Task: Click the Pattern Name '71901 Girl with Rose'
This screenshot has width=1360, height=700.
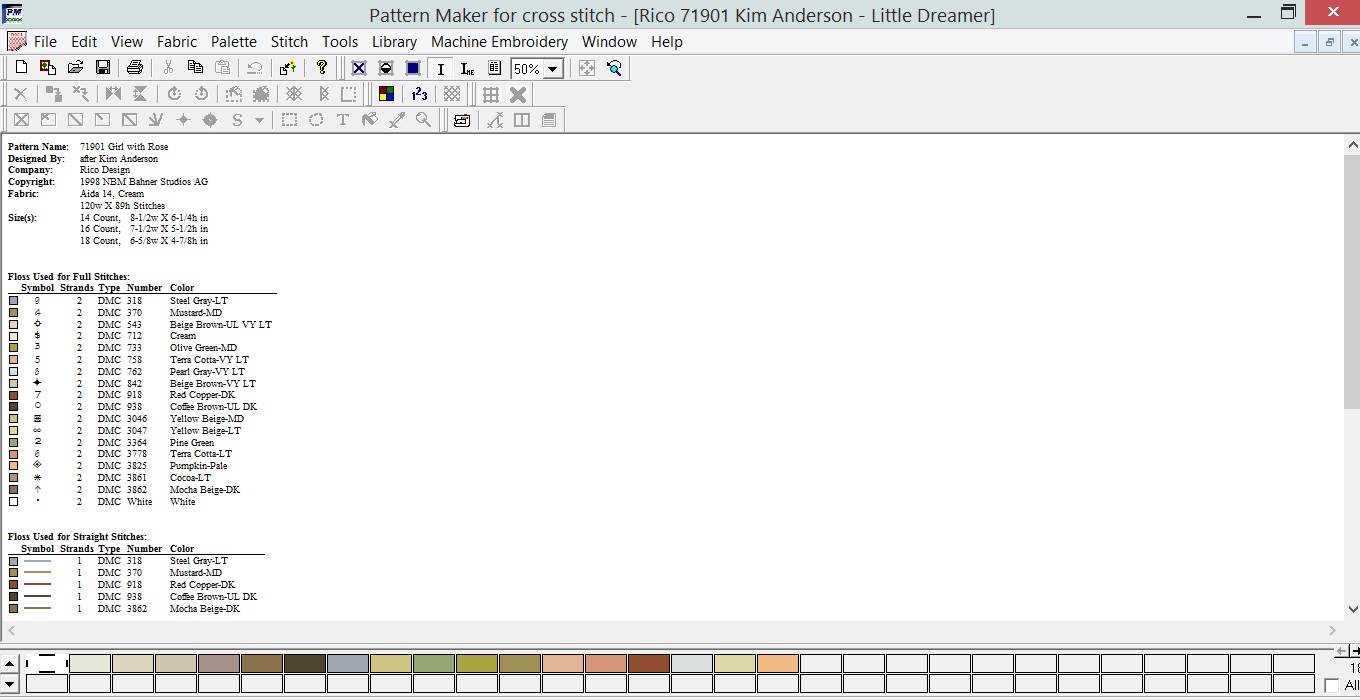Action: click(x=124, y=146)
